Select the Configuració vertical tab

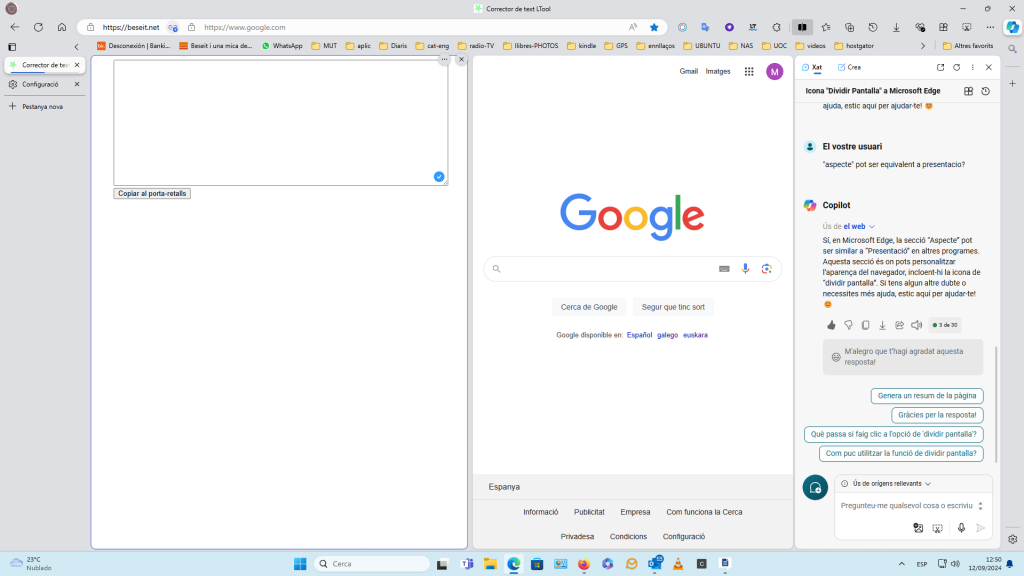[x=41, y=84]
